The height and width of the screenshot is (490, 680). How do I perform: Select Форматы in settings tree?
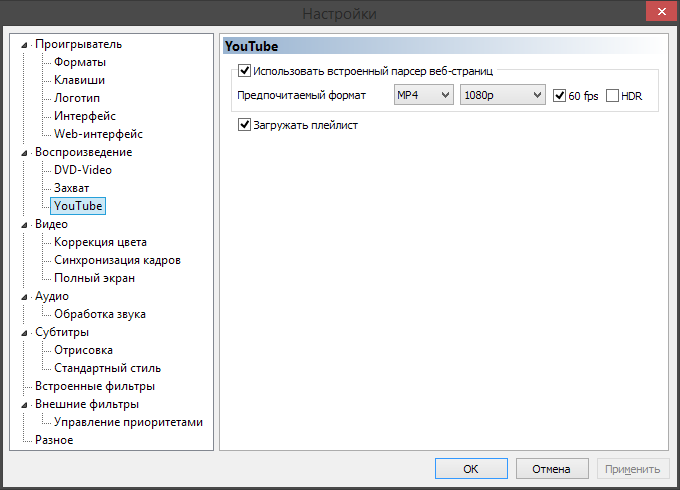coord(80,62)
